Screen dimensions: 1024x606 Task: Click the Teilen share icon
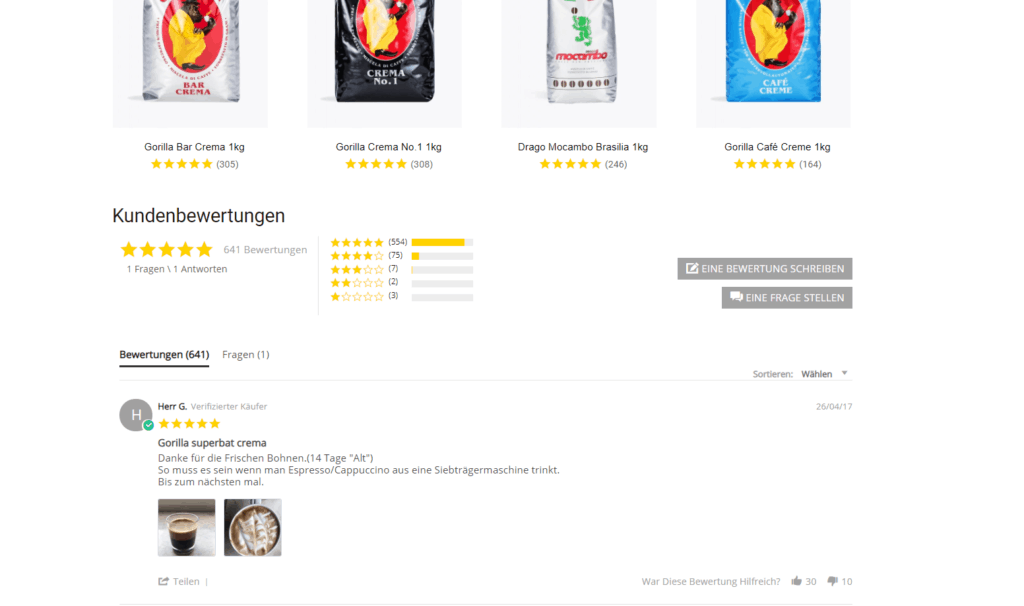click(163, 581)
